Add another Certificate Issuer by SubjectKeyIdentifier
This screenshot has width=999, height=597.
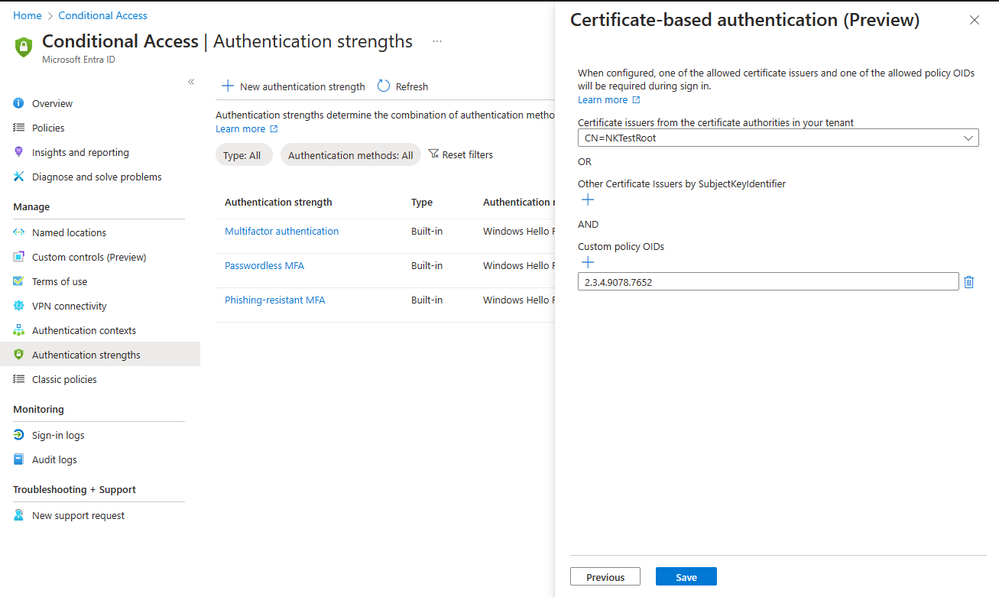[x=587, y=200]
